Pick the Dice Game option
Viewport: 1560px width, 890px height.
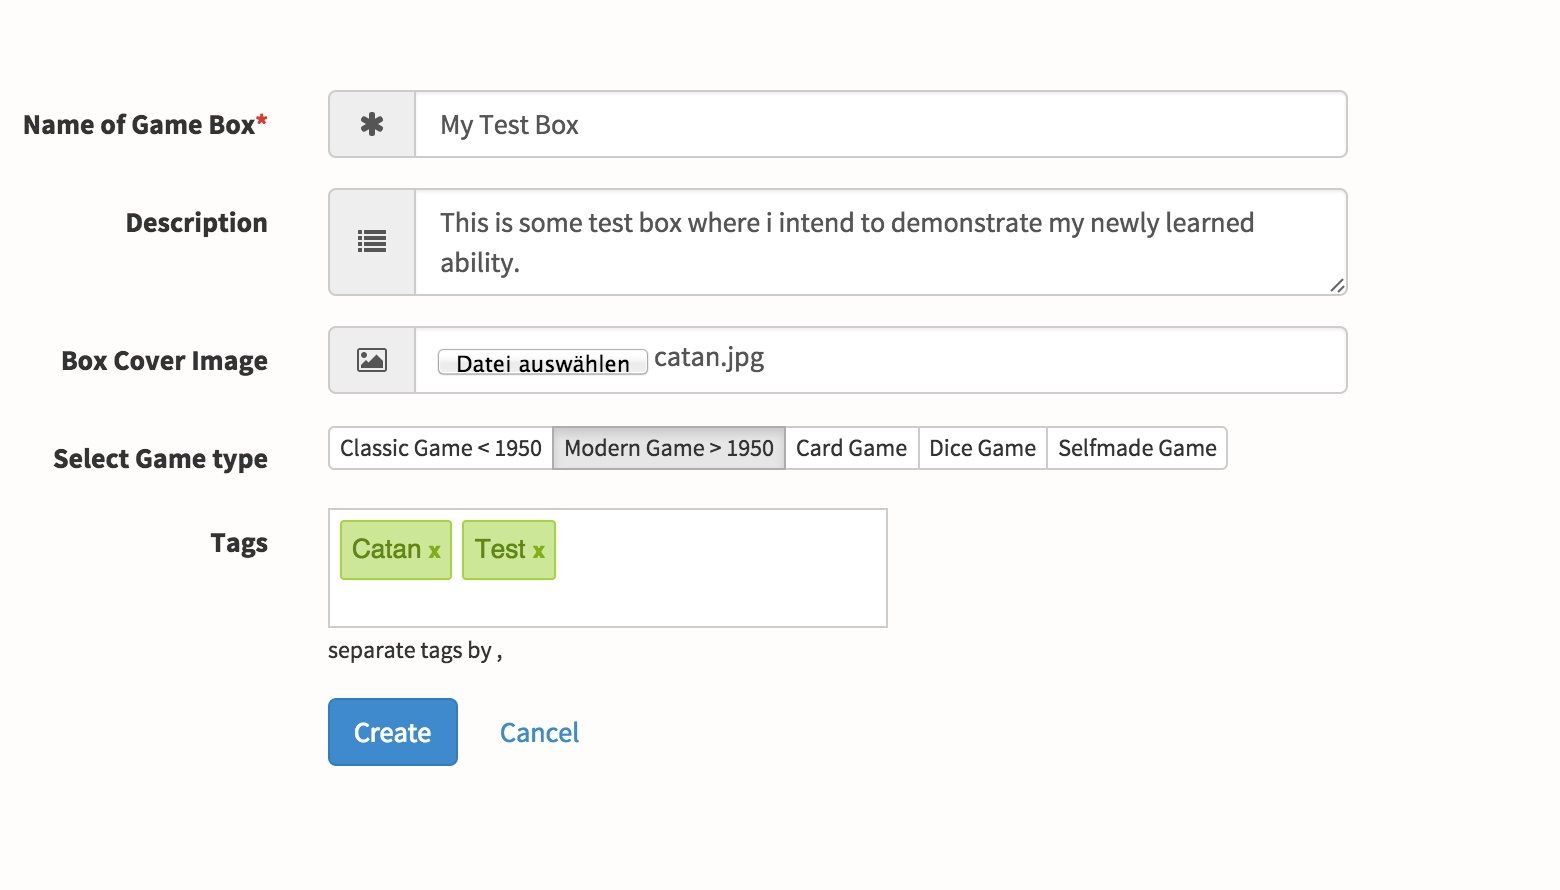click(982, 448)
